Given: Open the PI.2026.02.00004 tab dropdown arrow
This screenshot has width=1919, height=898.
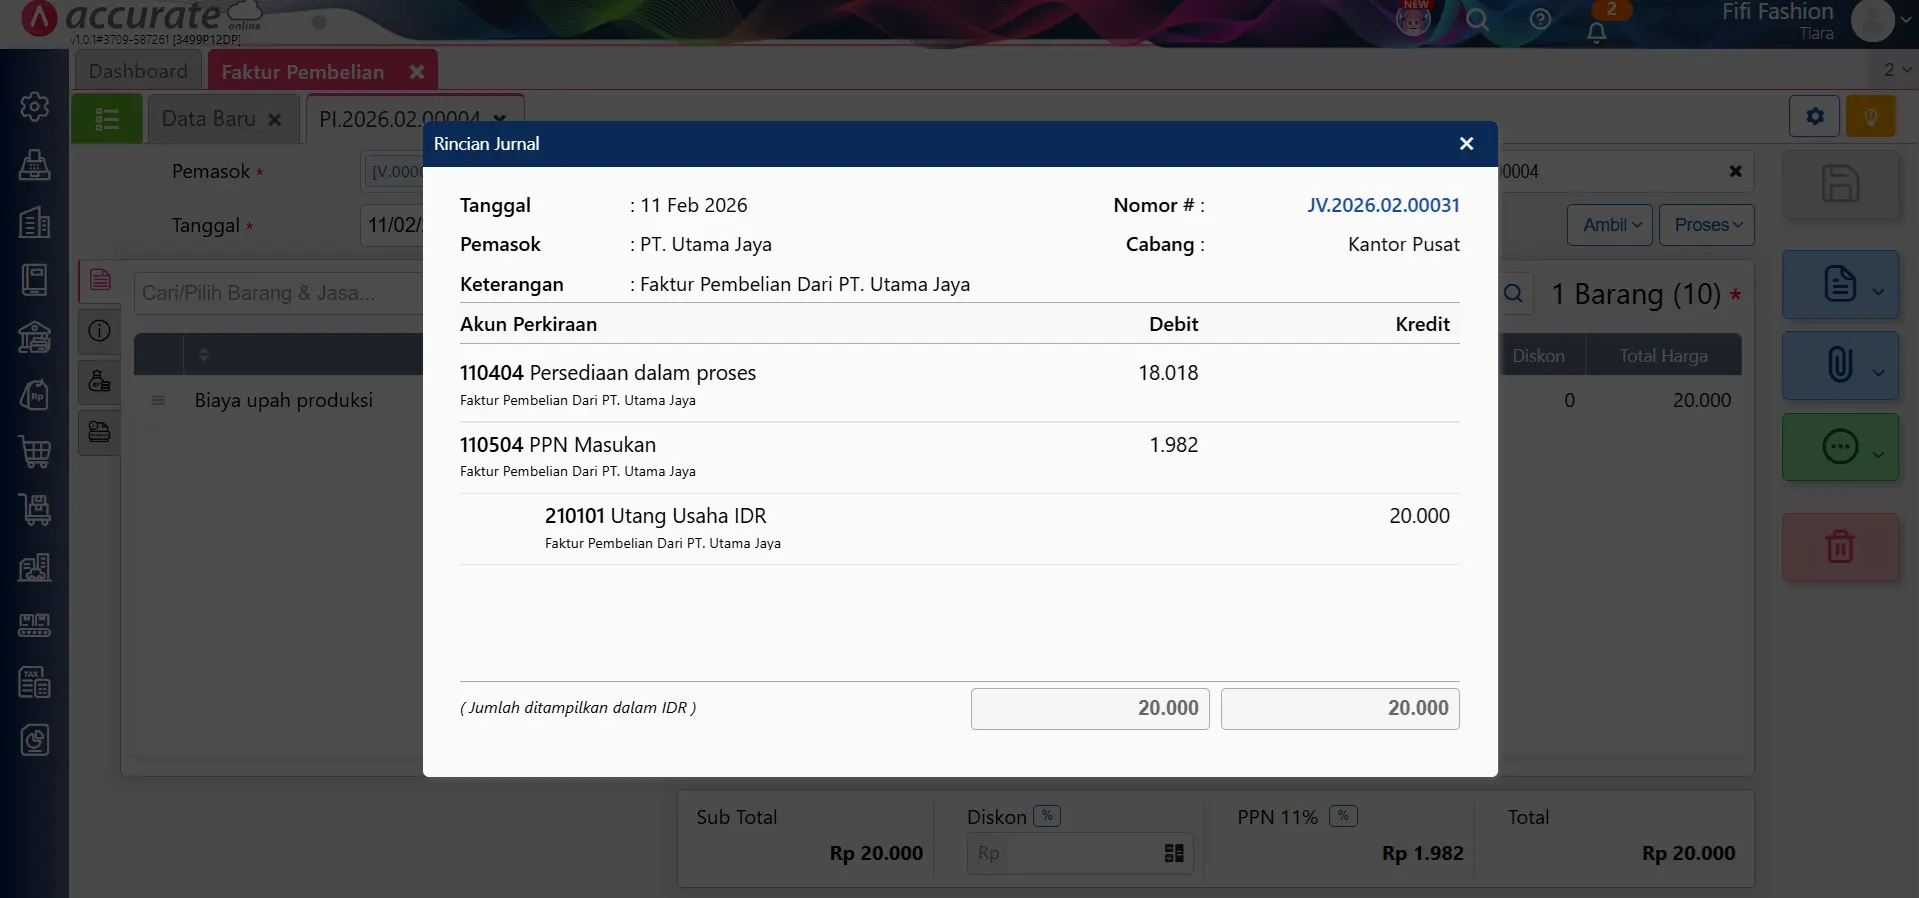Looking at the screenshot, I should pos(500,119).
